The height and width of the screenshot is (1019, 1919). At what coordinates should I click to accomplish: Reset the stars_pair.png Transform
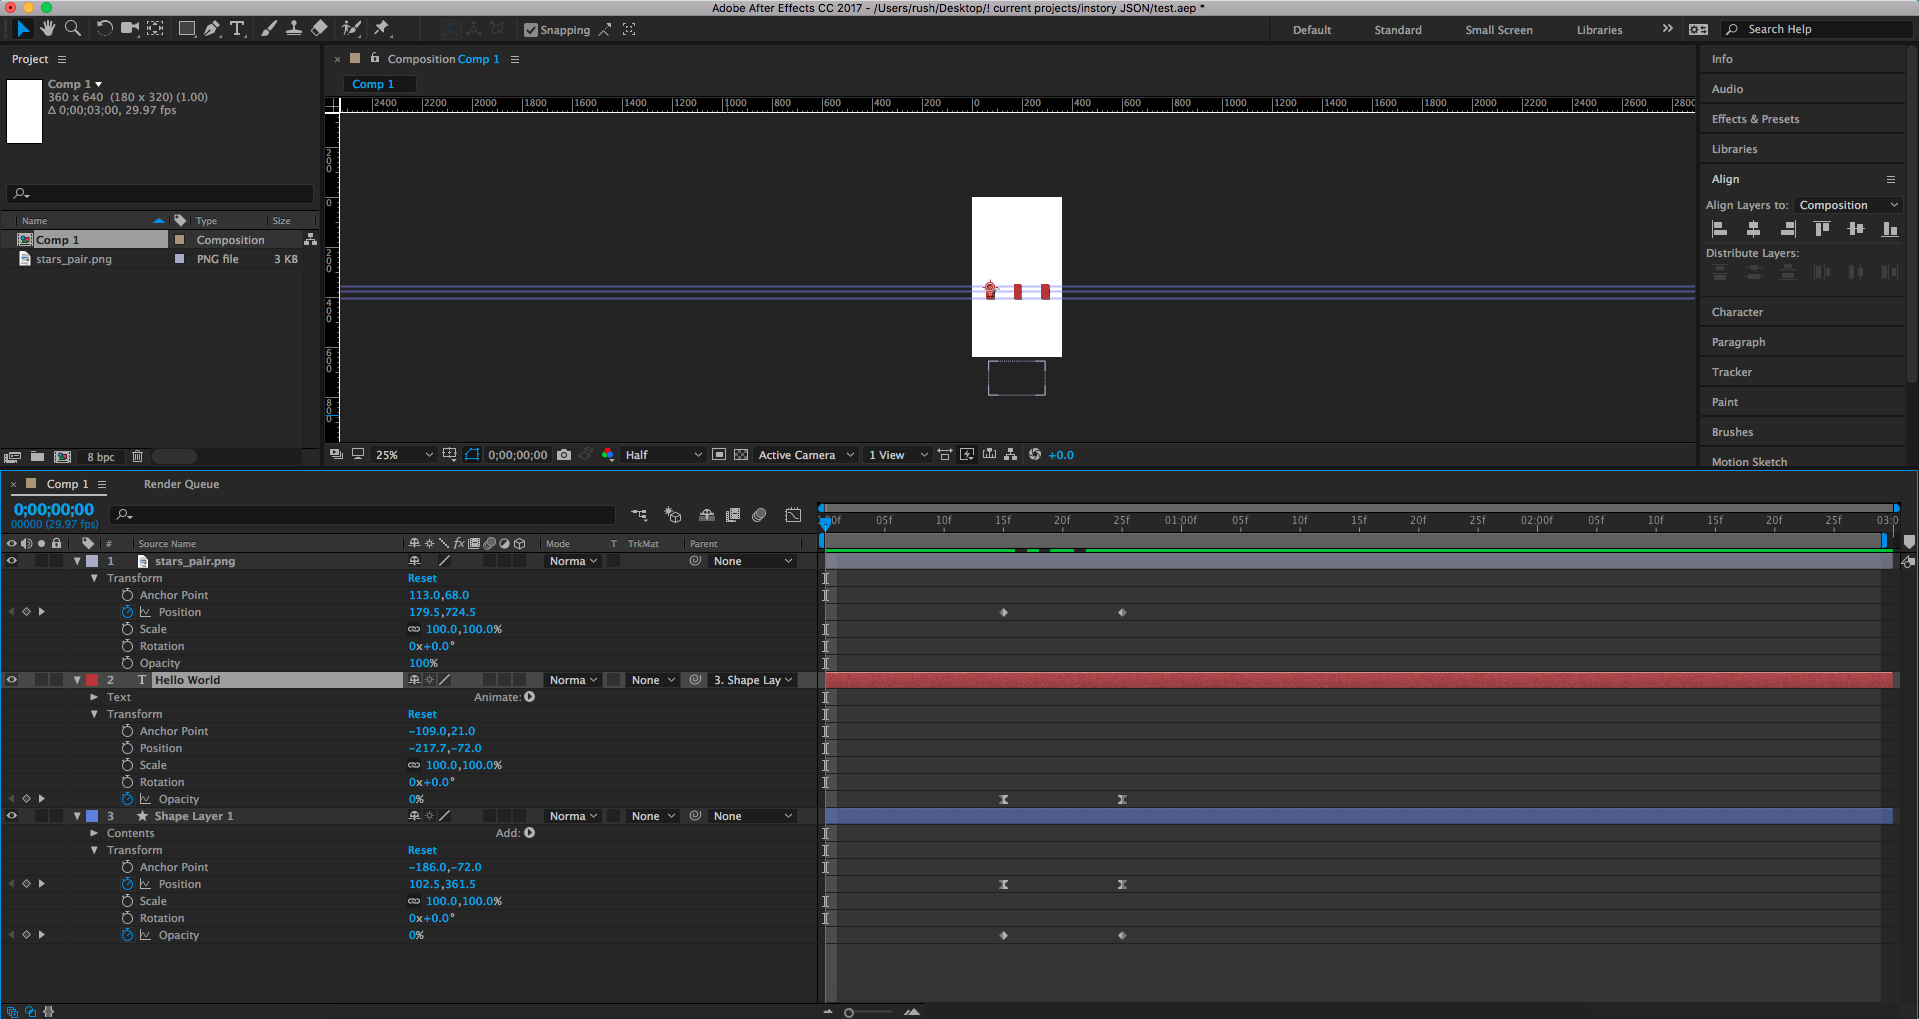click(422, 578)
